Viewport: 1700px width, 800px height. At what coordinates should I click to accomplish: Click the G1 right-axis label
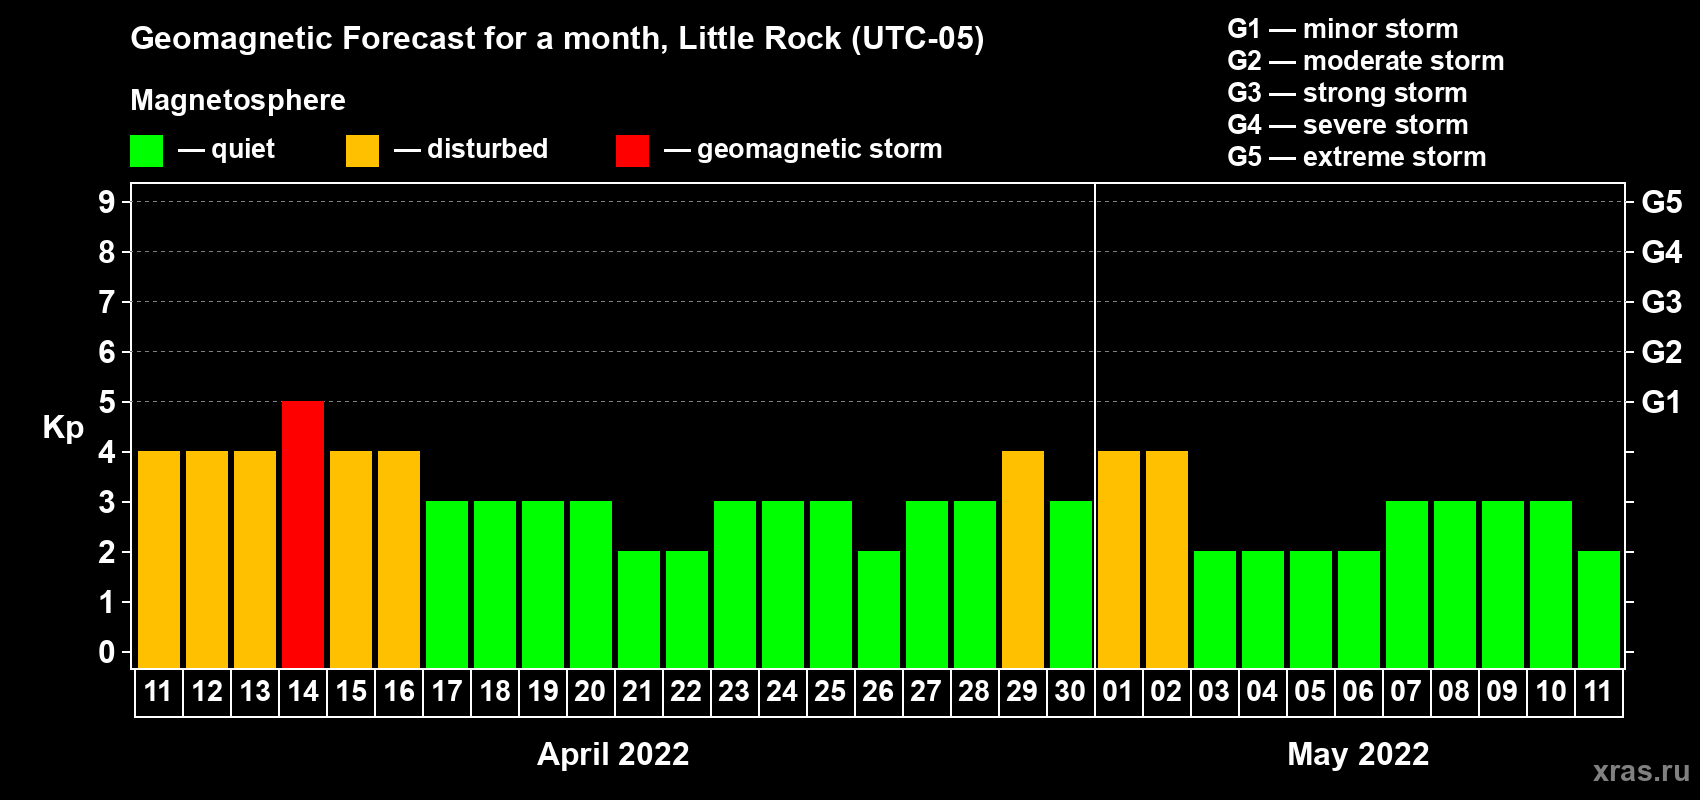[x=1662, y=402]
